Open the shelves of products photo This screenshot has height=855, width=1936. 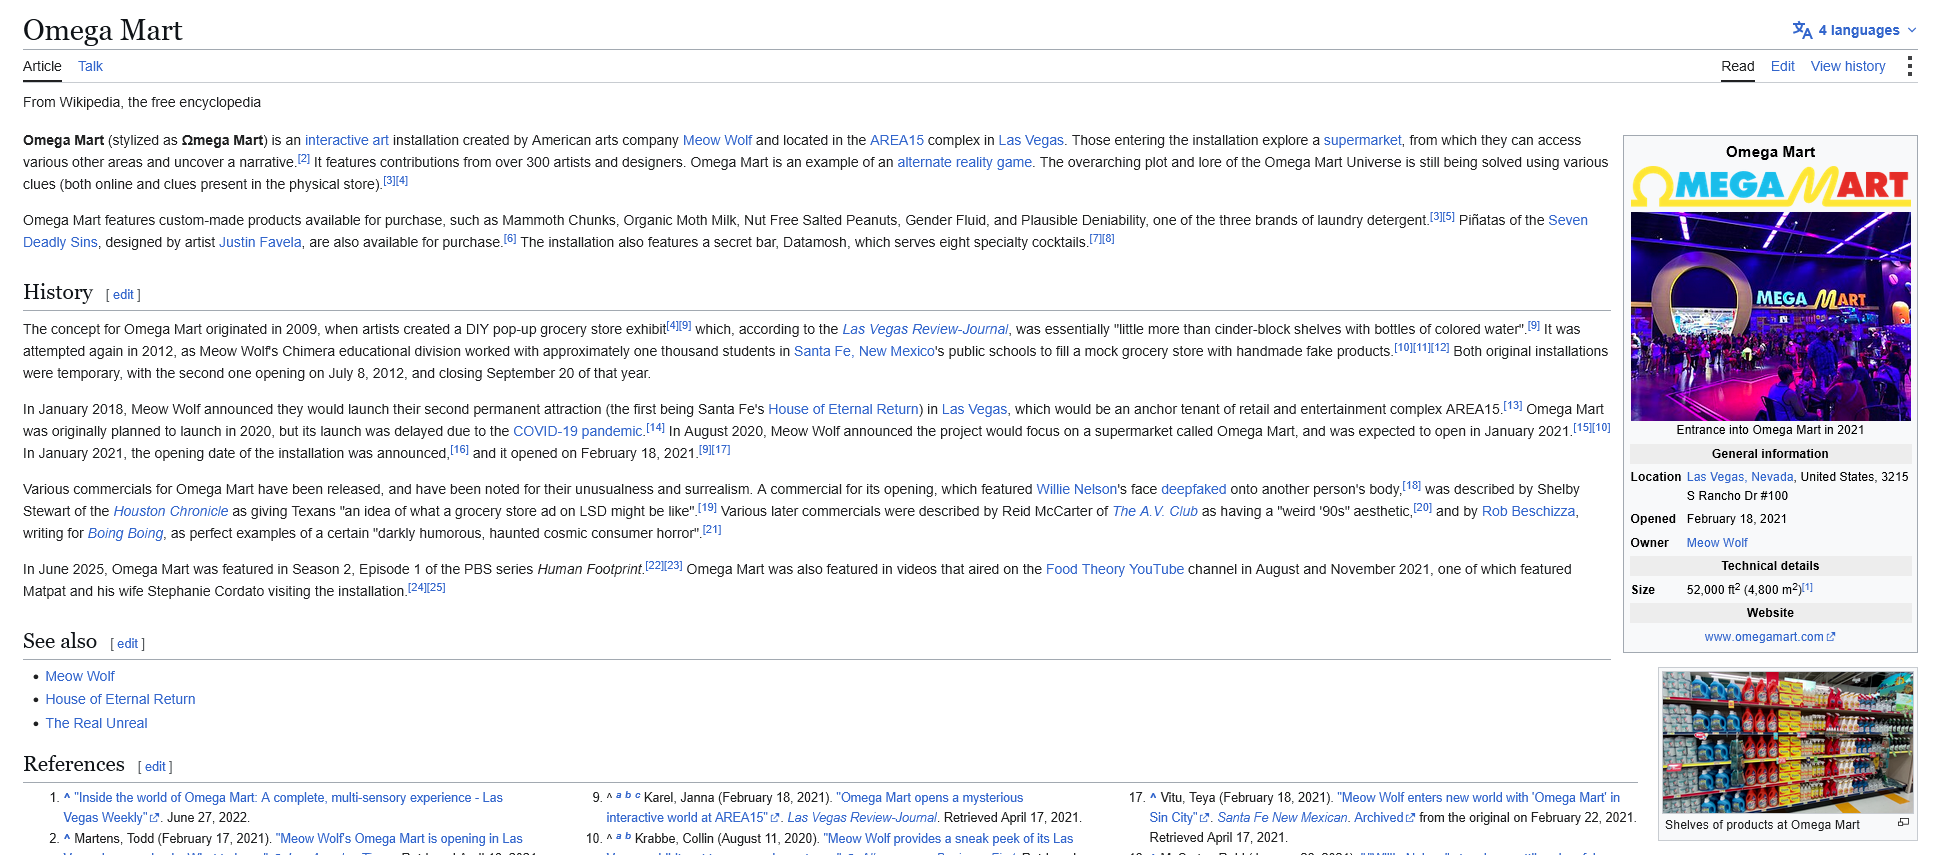[x=1787, y=742]
